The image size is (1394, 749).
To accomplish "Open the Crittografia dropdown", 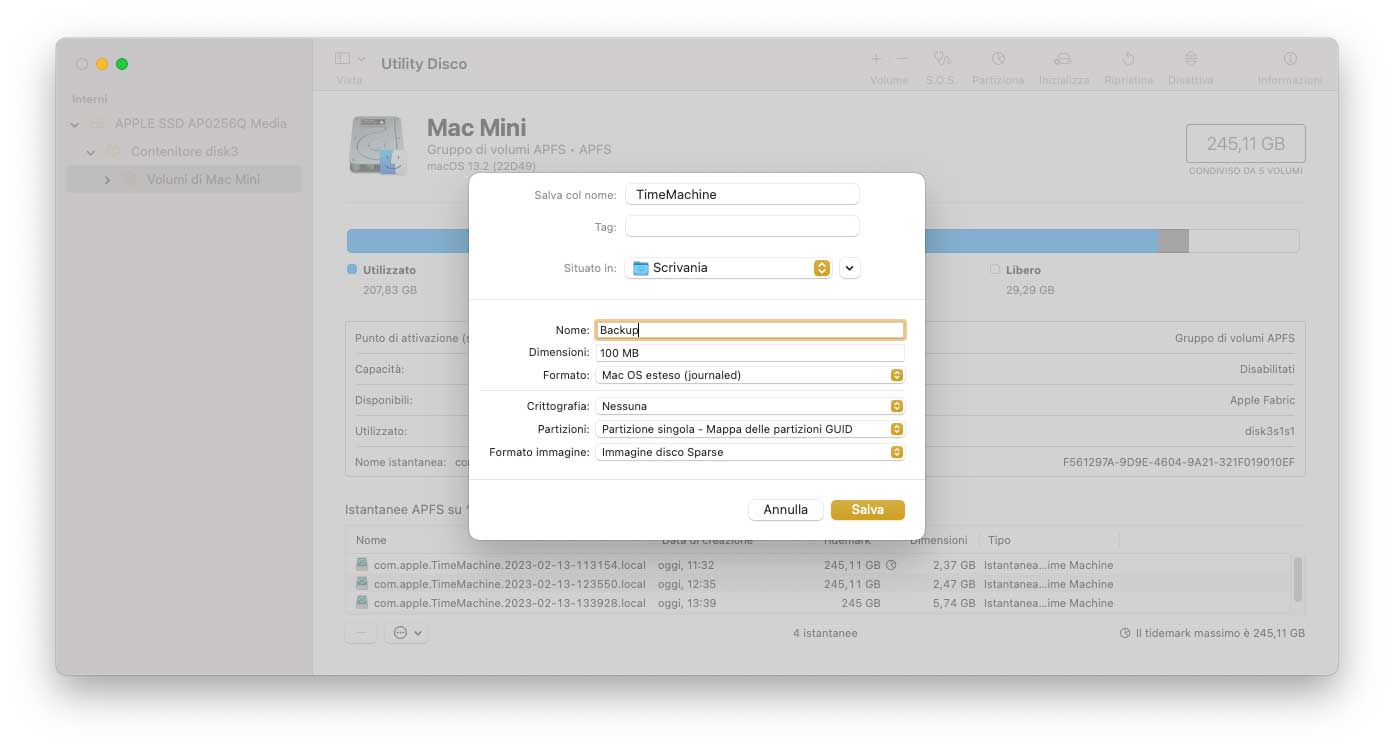I will tap(750, 406).
